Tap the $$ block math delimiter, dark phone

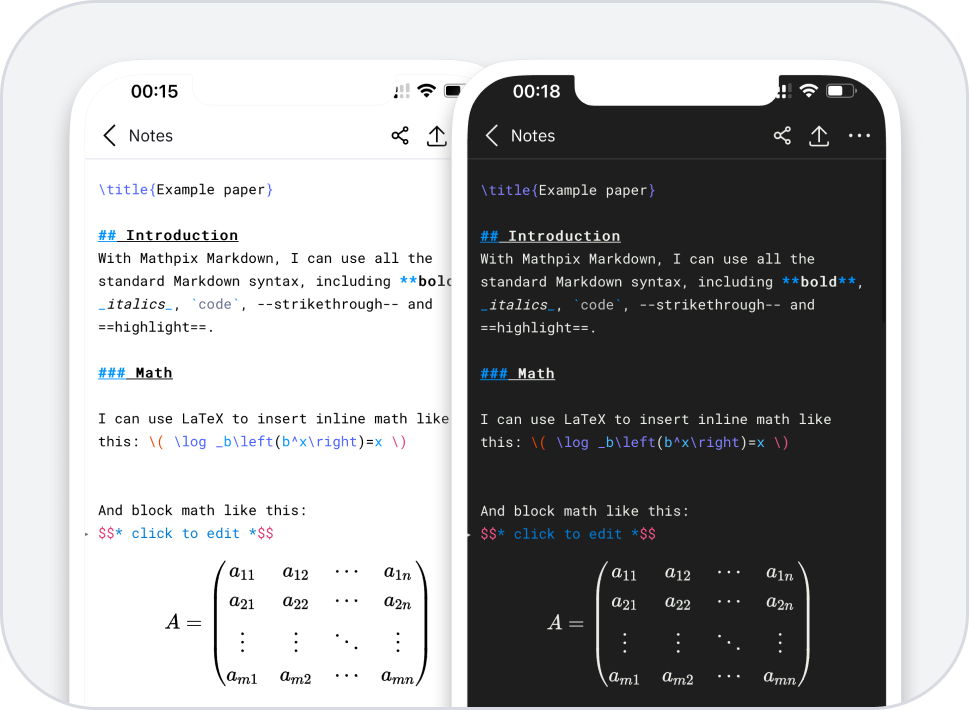click(490, 534)
